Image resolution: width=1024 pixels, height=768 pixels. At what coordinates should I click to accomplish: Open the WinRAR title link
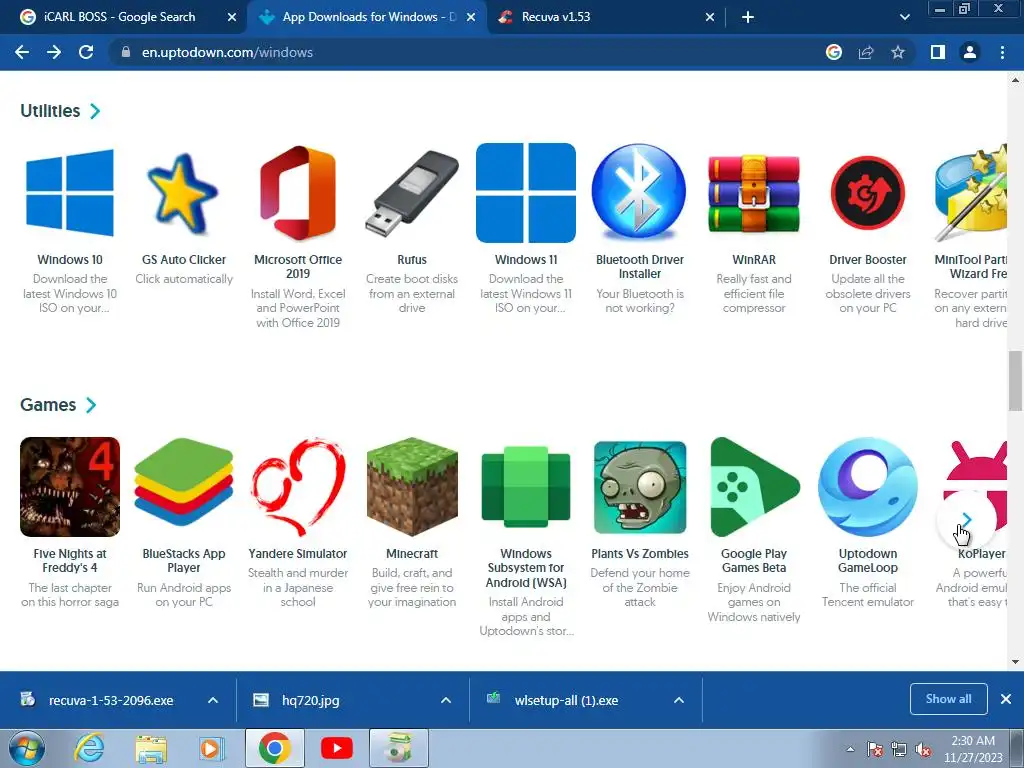754,259
